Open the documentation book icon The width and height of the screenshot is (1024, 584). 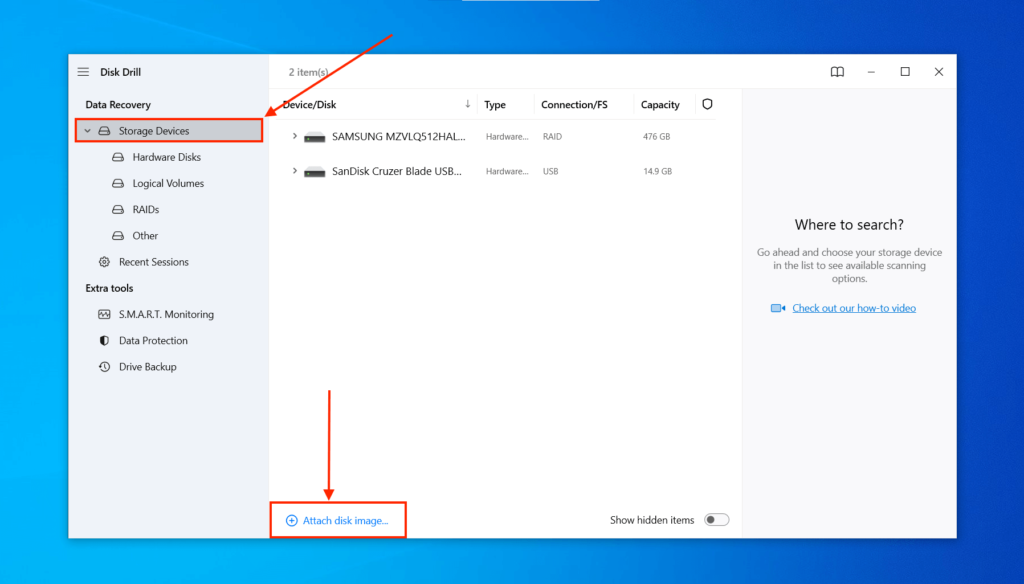tap(837, 71)
